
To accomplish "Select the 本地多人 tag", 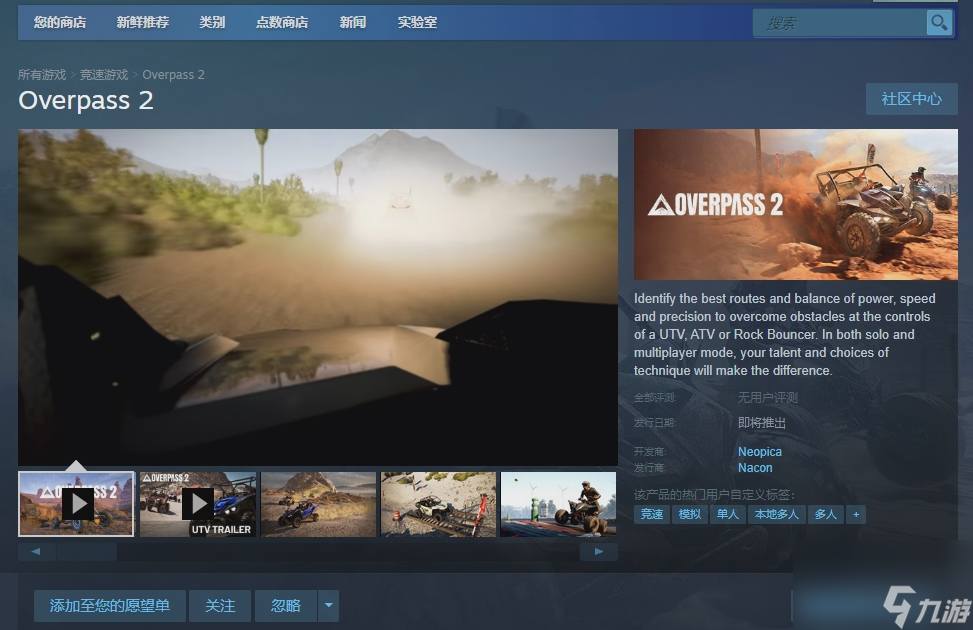I will click(x=776, y=515).
